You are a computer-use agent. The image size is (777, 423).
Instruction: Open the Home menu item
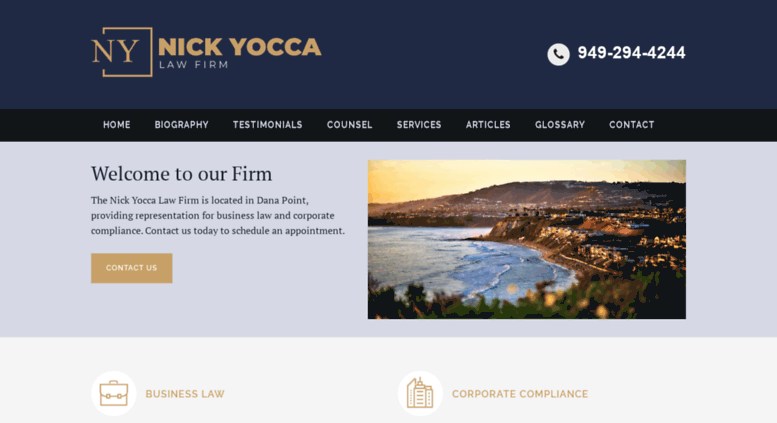click(116, 125)
